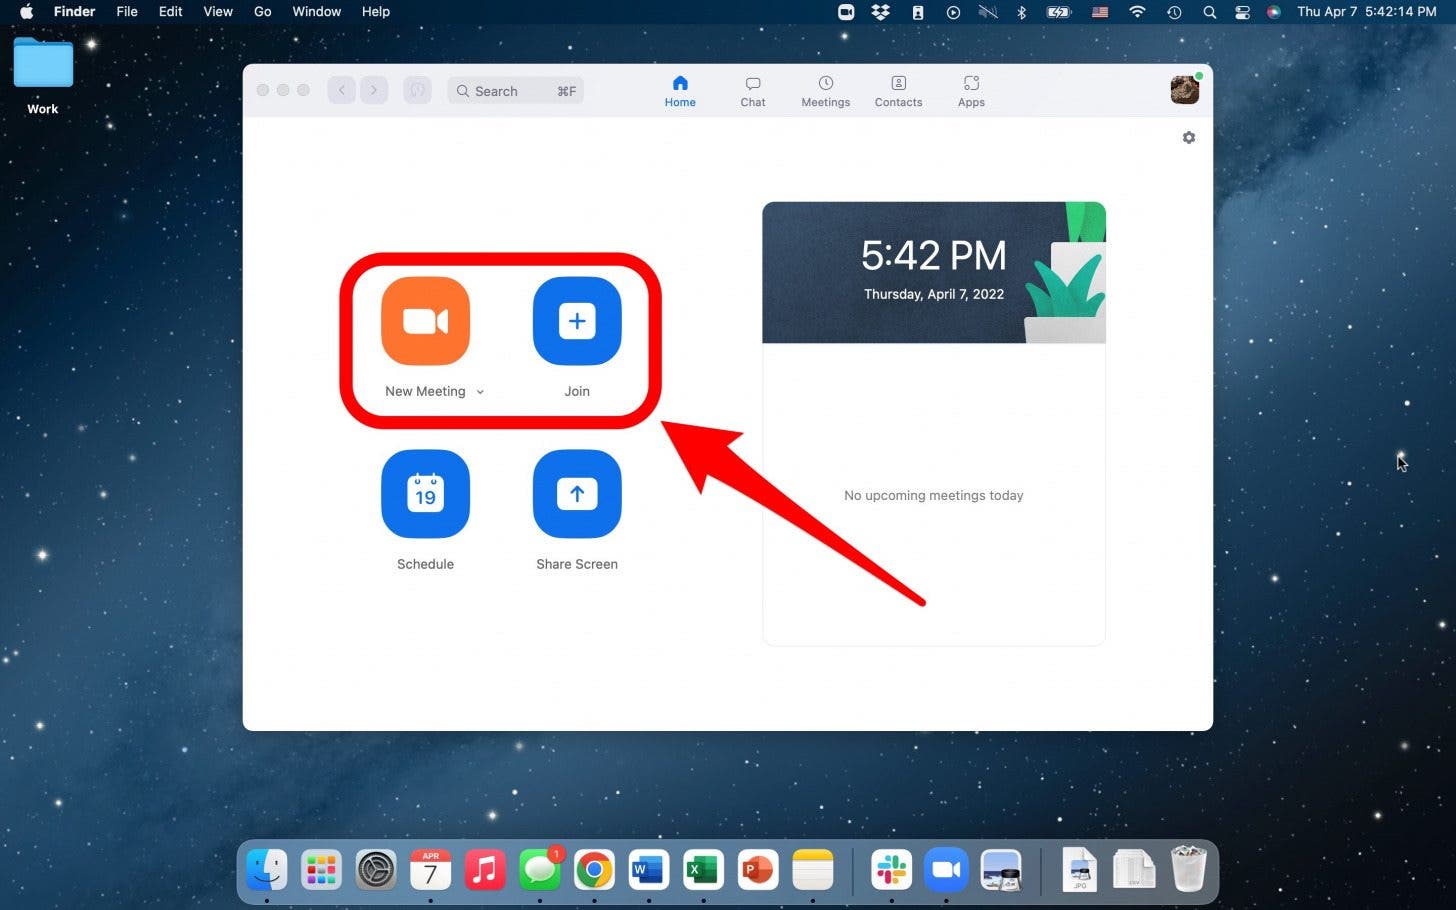Join a meeting using the Join icon
The image size is (1456, 910).
point(577,321)
